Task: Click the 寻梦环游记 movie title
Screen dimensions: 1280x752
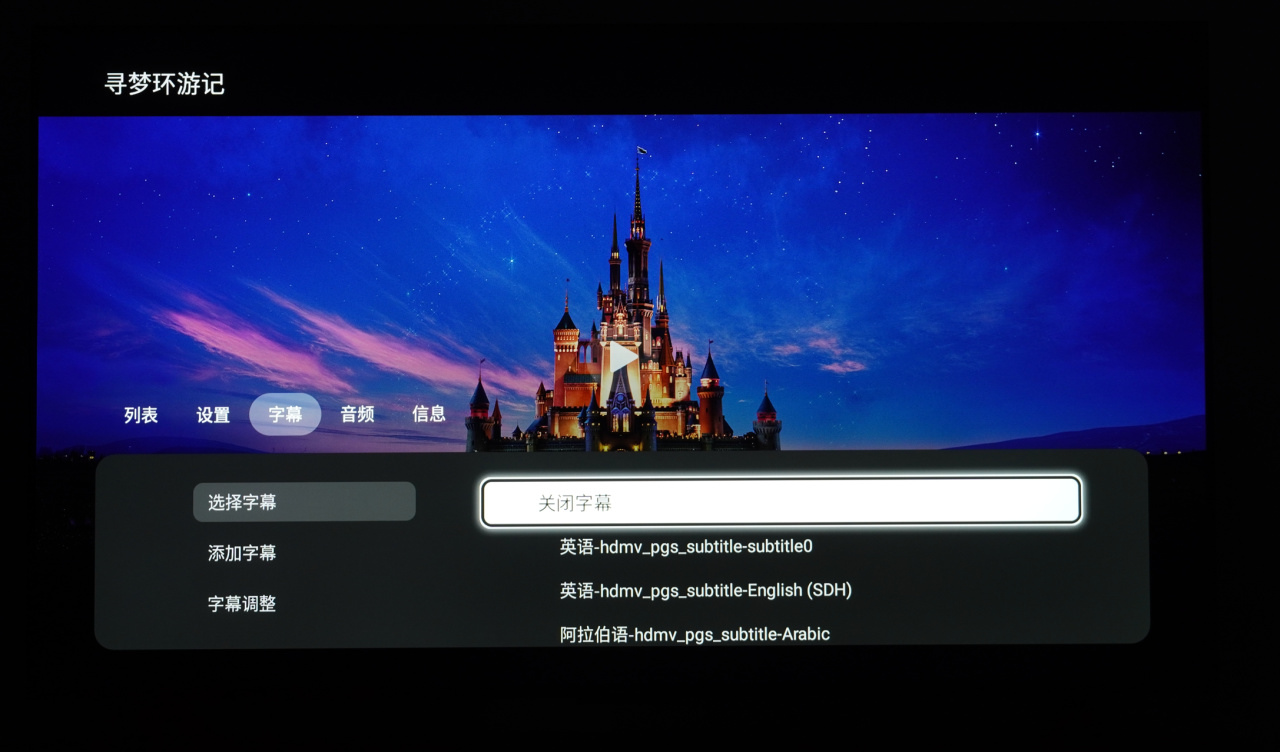Action: point(164,84)
